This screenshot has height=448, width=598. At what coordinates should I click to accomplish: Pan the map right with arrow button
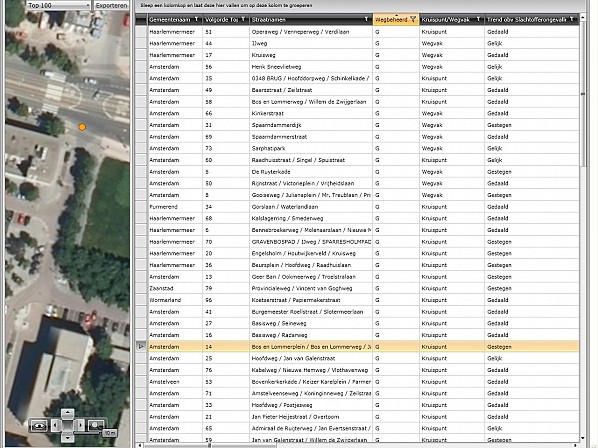click(x=80, y=425)
